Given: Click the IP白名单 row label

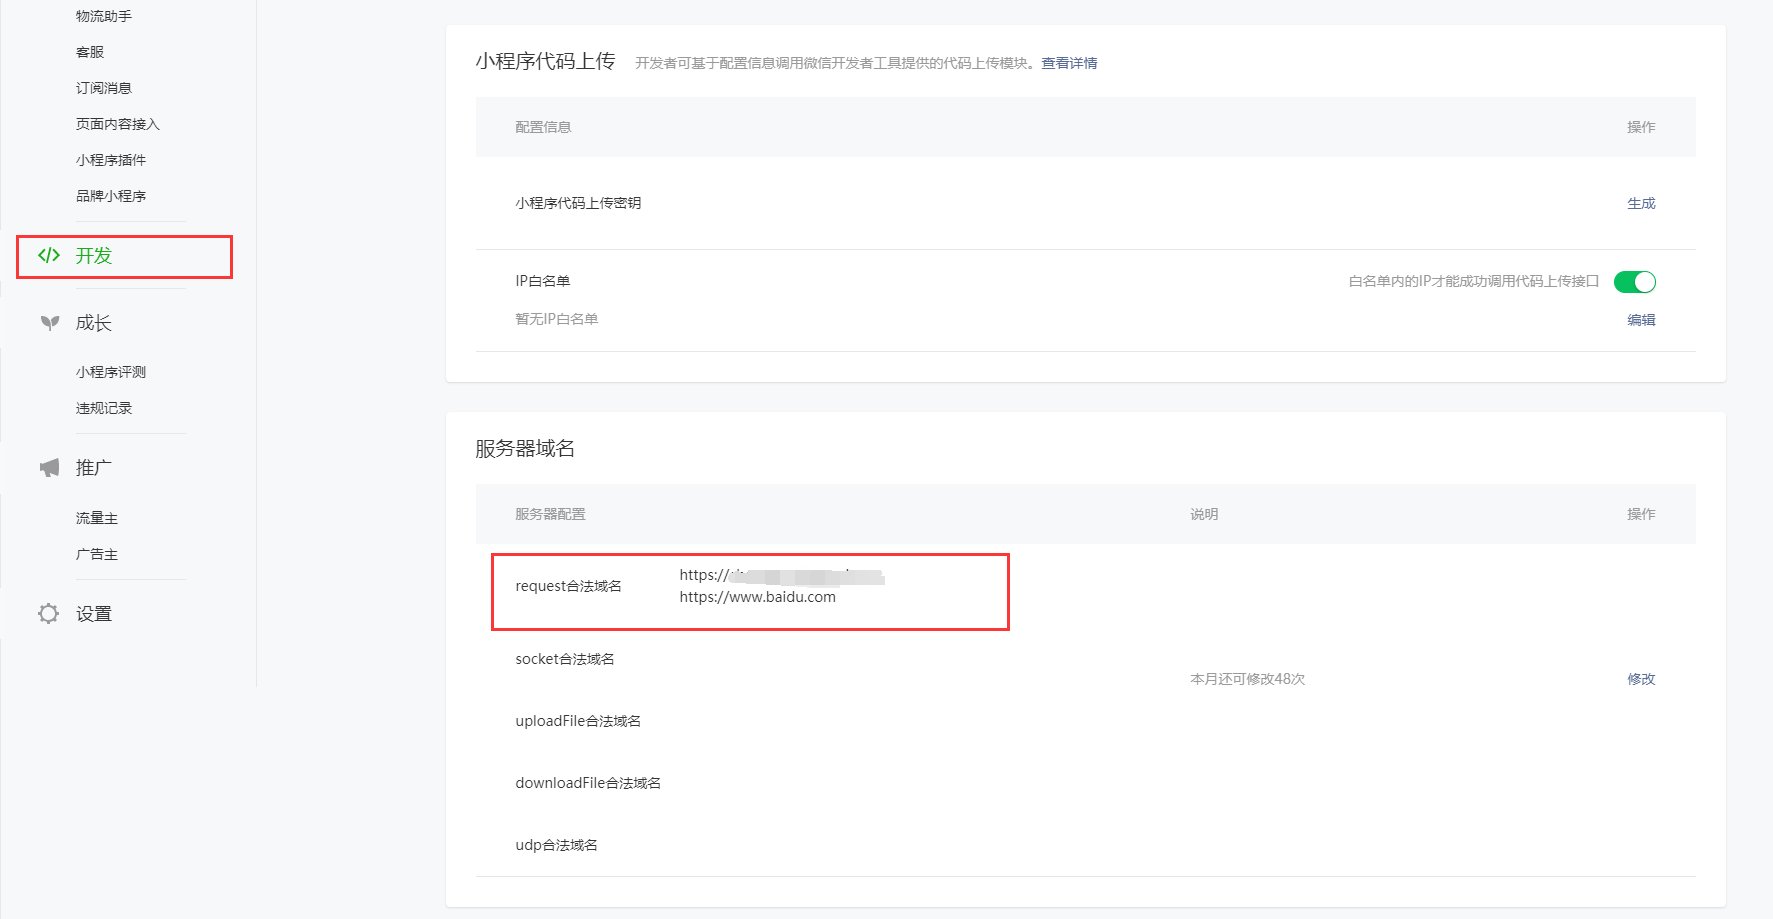Looking at the screenshot, I should pos(542,281).
